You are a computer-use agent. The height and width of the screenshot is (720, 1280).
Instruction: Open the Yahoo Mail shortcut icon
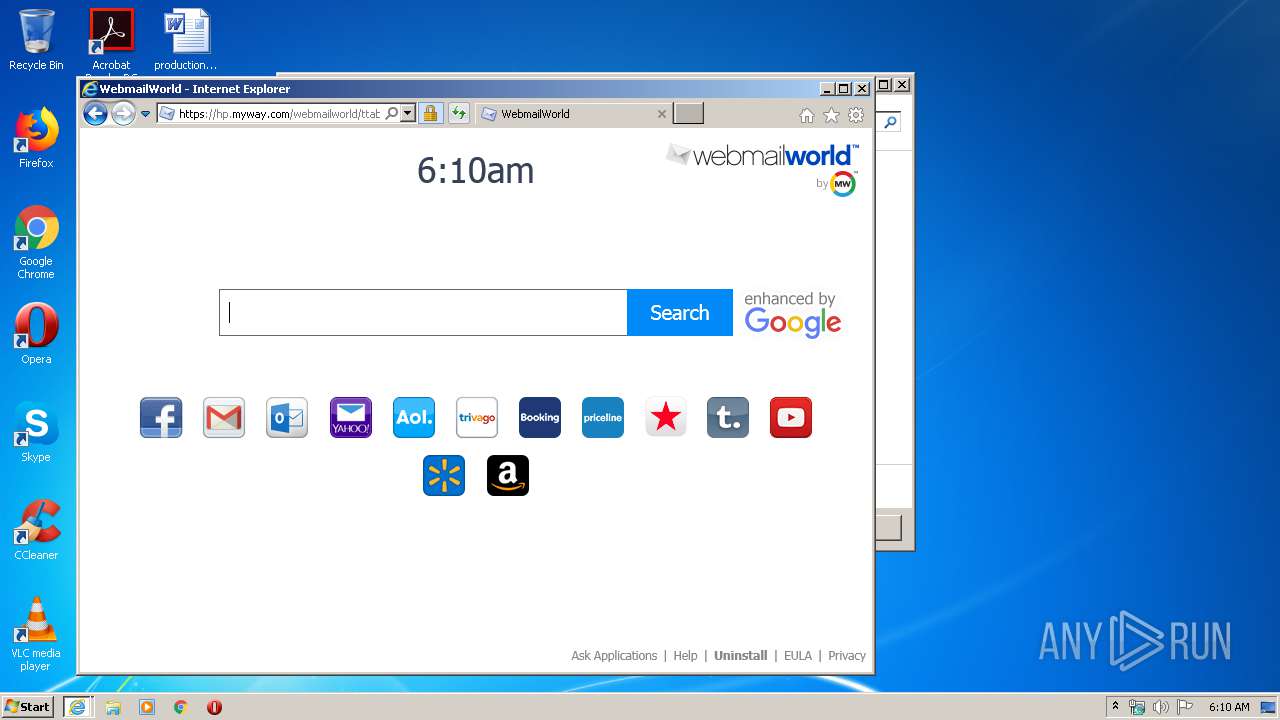pos(351,418)
